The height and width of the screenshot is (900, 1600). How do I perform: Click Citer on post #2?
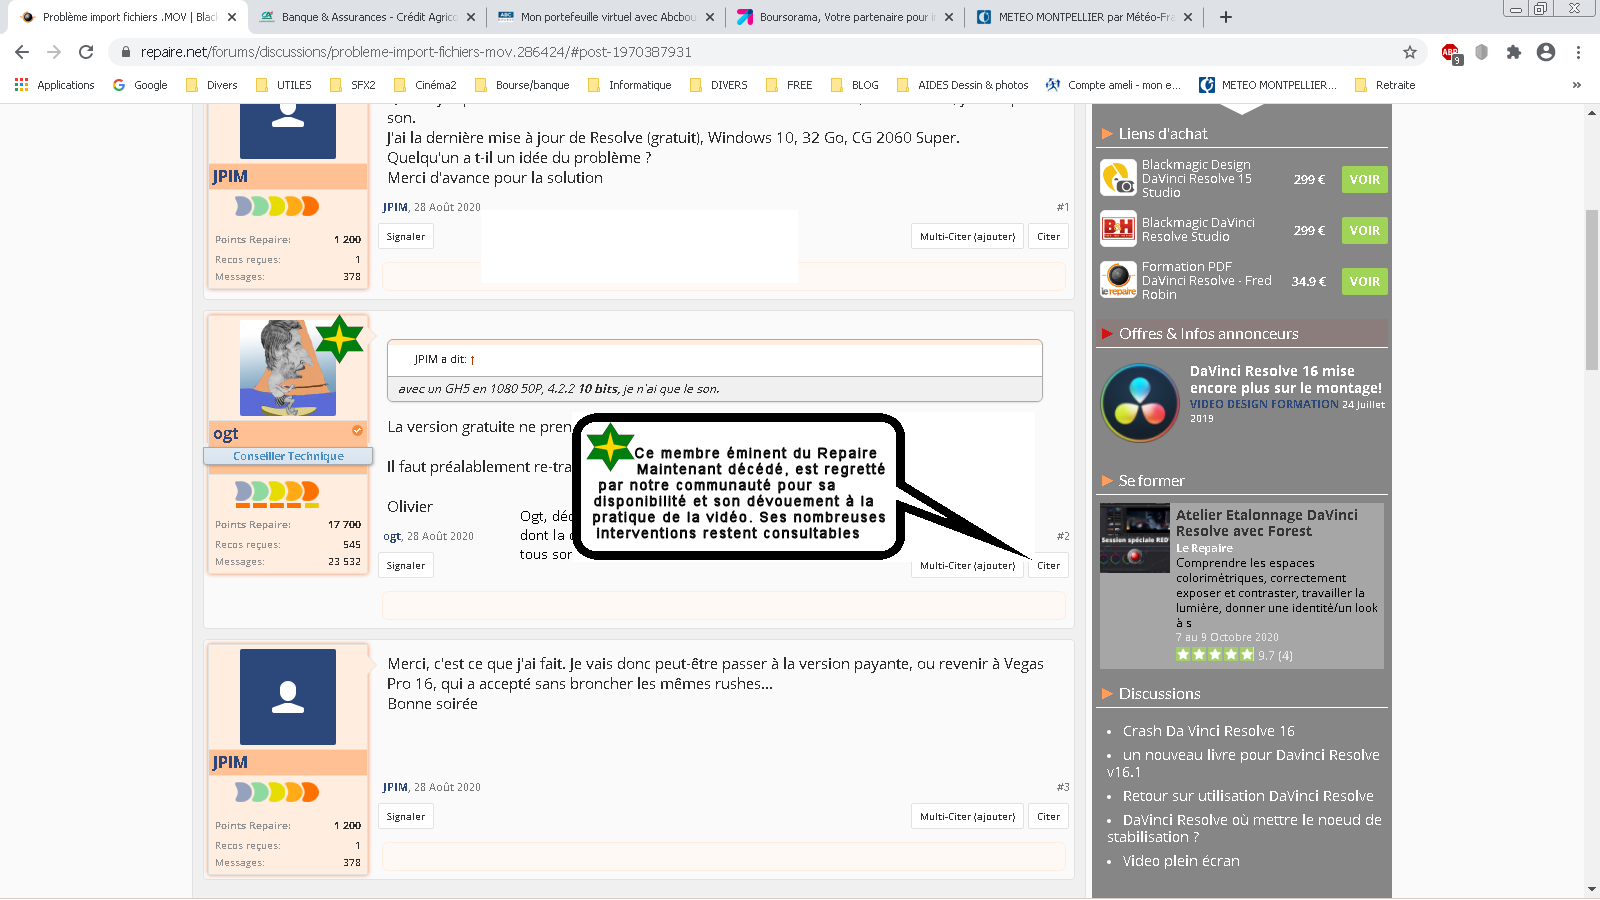click(1048, 566)
